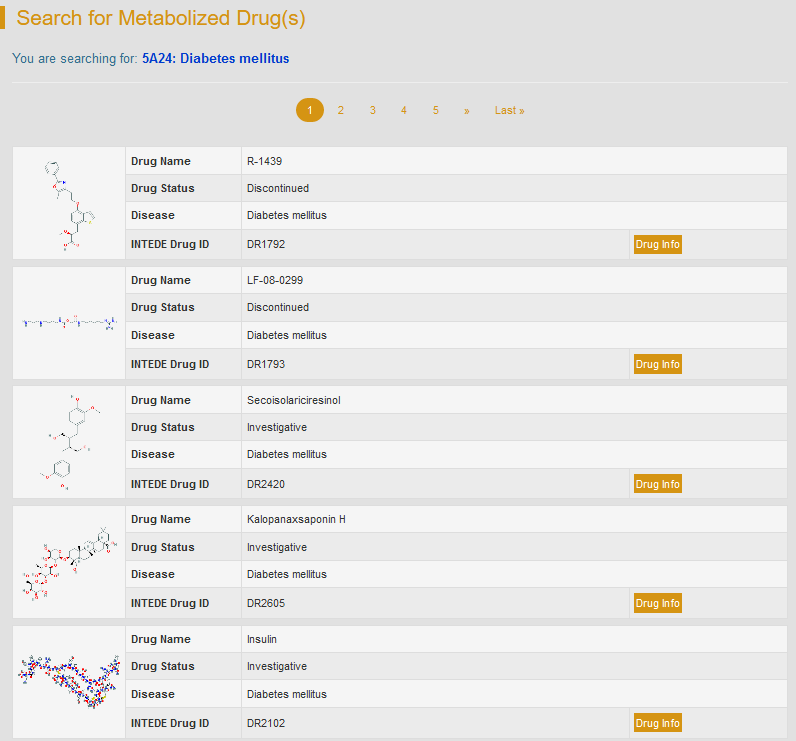Screen dimensions: 796x741
Task: Jump to the Last » results page
Action: pyautogui.click(x=509, y=110)
